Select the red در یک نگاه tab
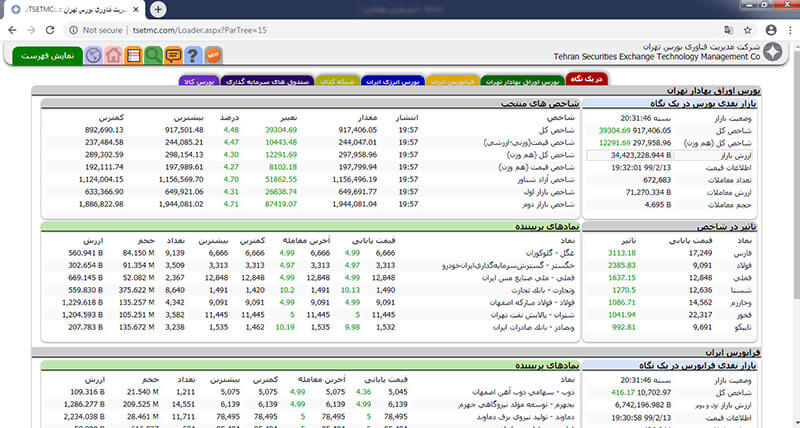800x428 pixels. click(587, 79)
